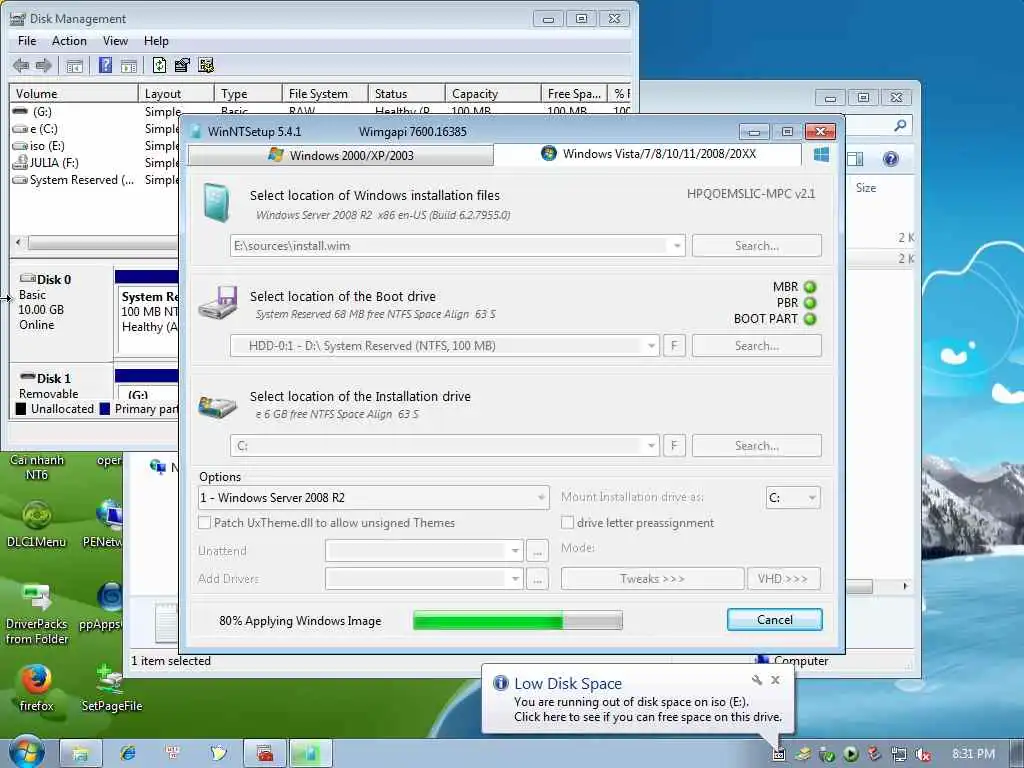Expand the install.wim path dropdown
The image size is (1024, 768).
(677, 246)
